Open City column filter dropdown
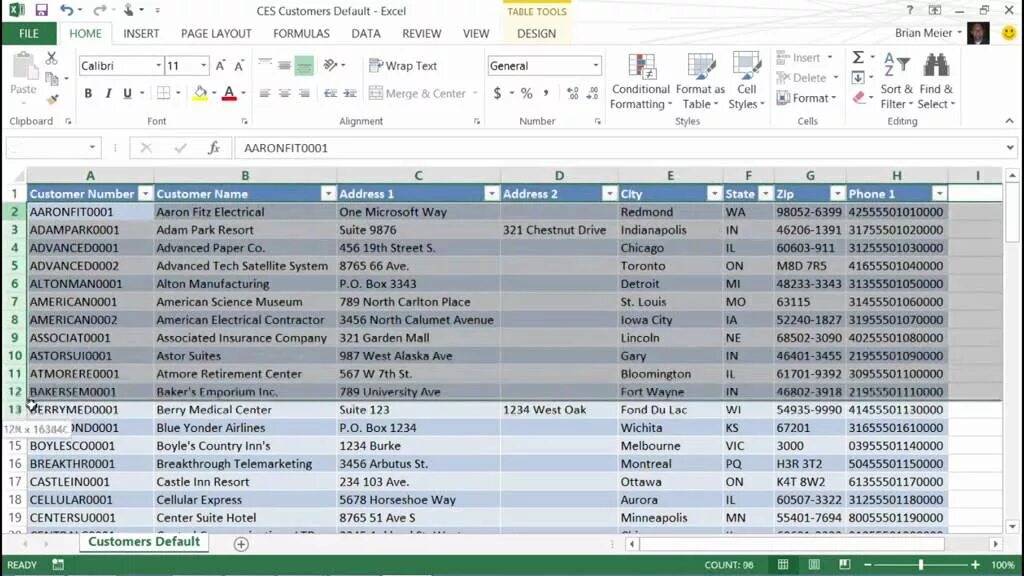 [714, 194]
